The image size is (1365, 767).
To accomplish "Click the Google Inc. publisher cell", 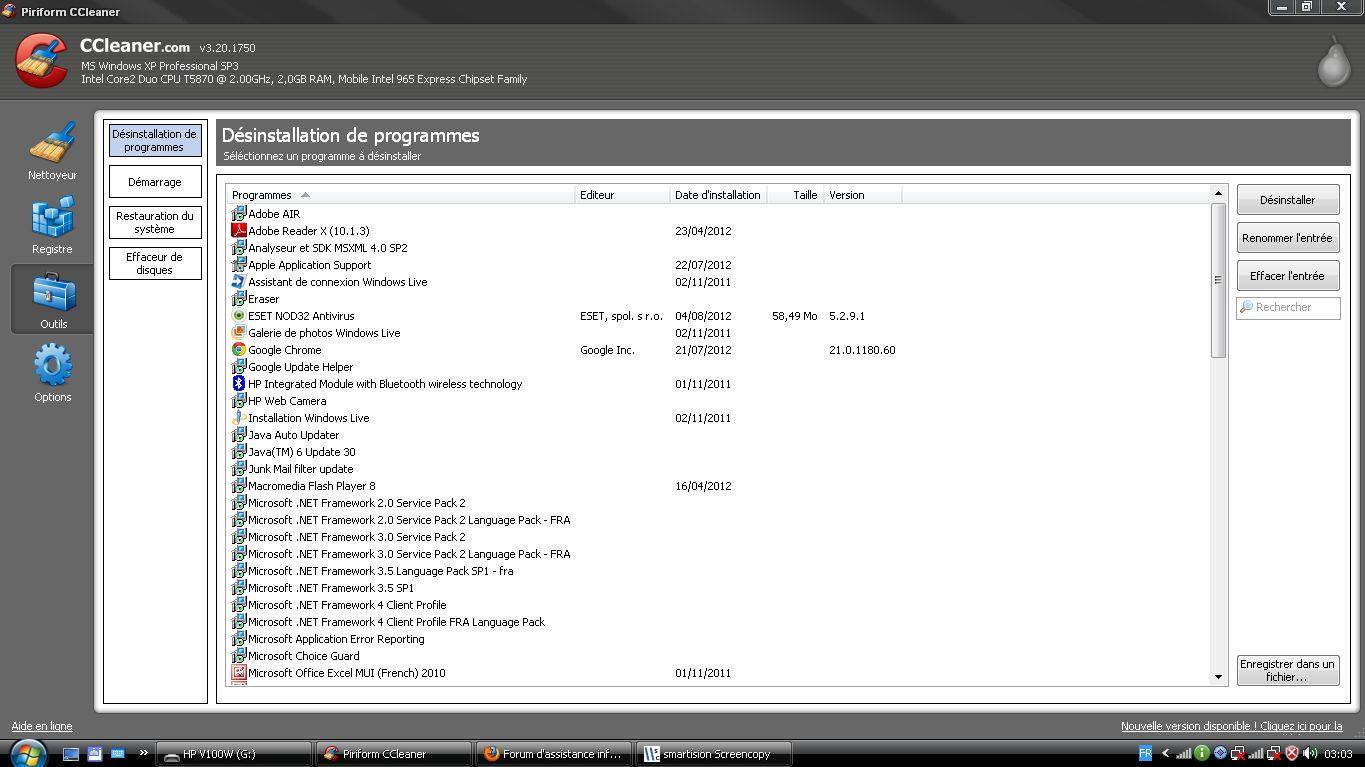I will [x=607, y=350].
